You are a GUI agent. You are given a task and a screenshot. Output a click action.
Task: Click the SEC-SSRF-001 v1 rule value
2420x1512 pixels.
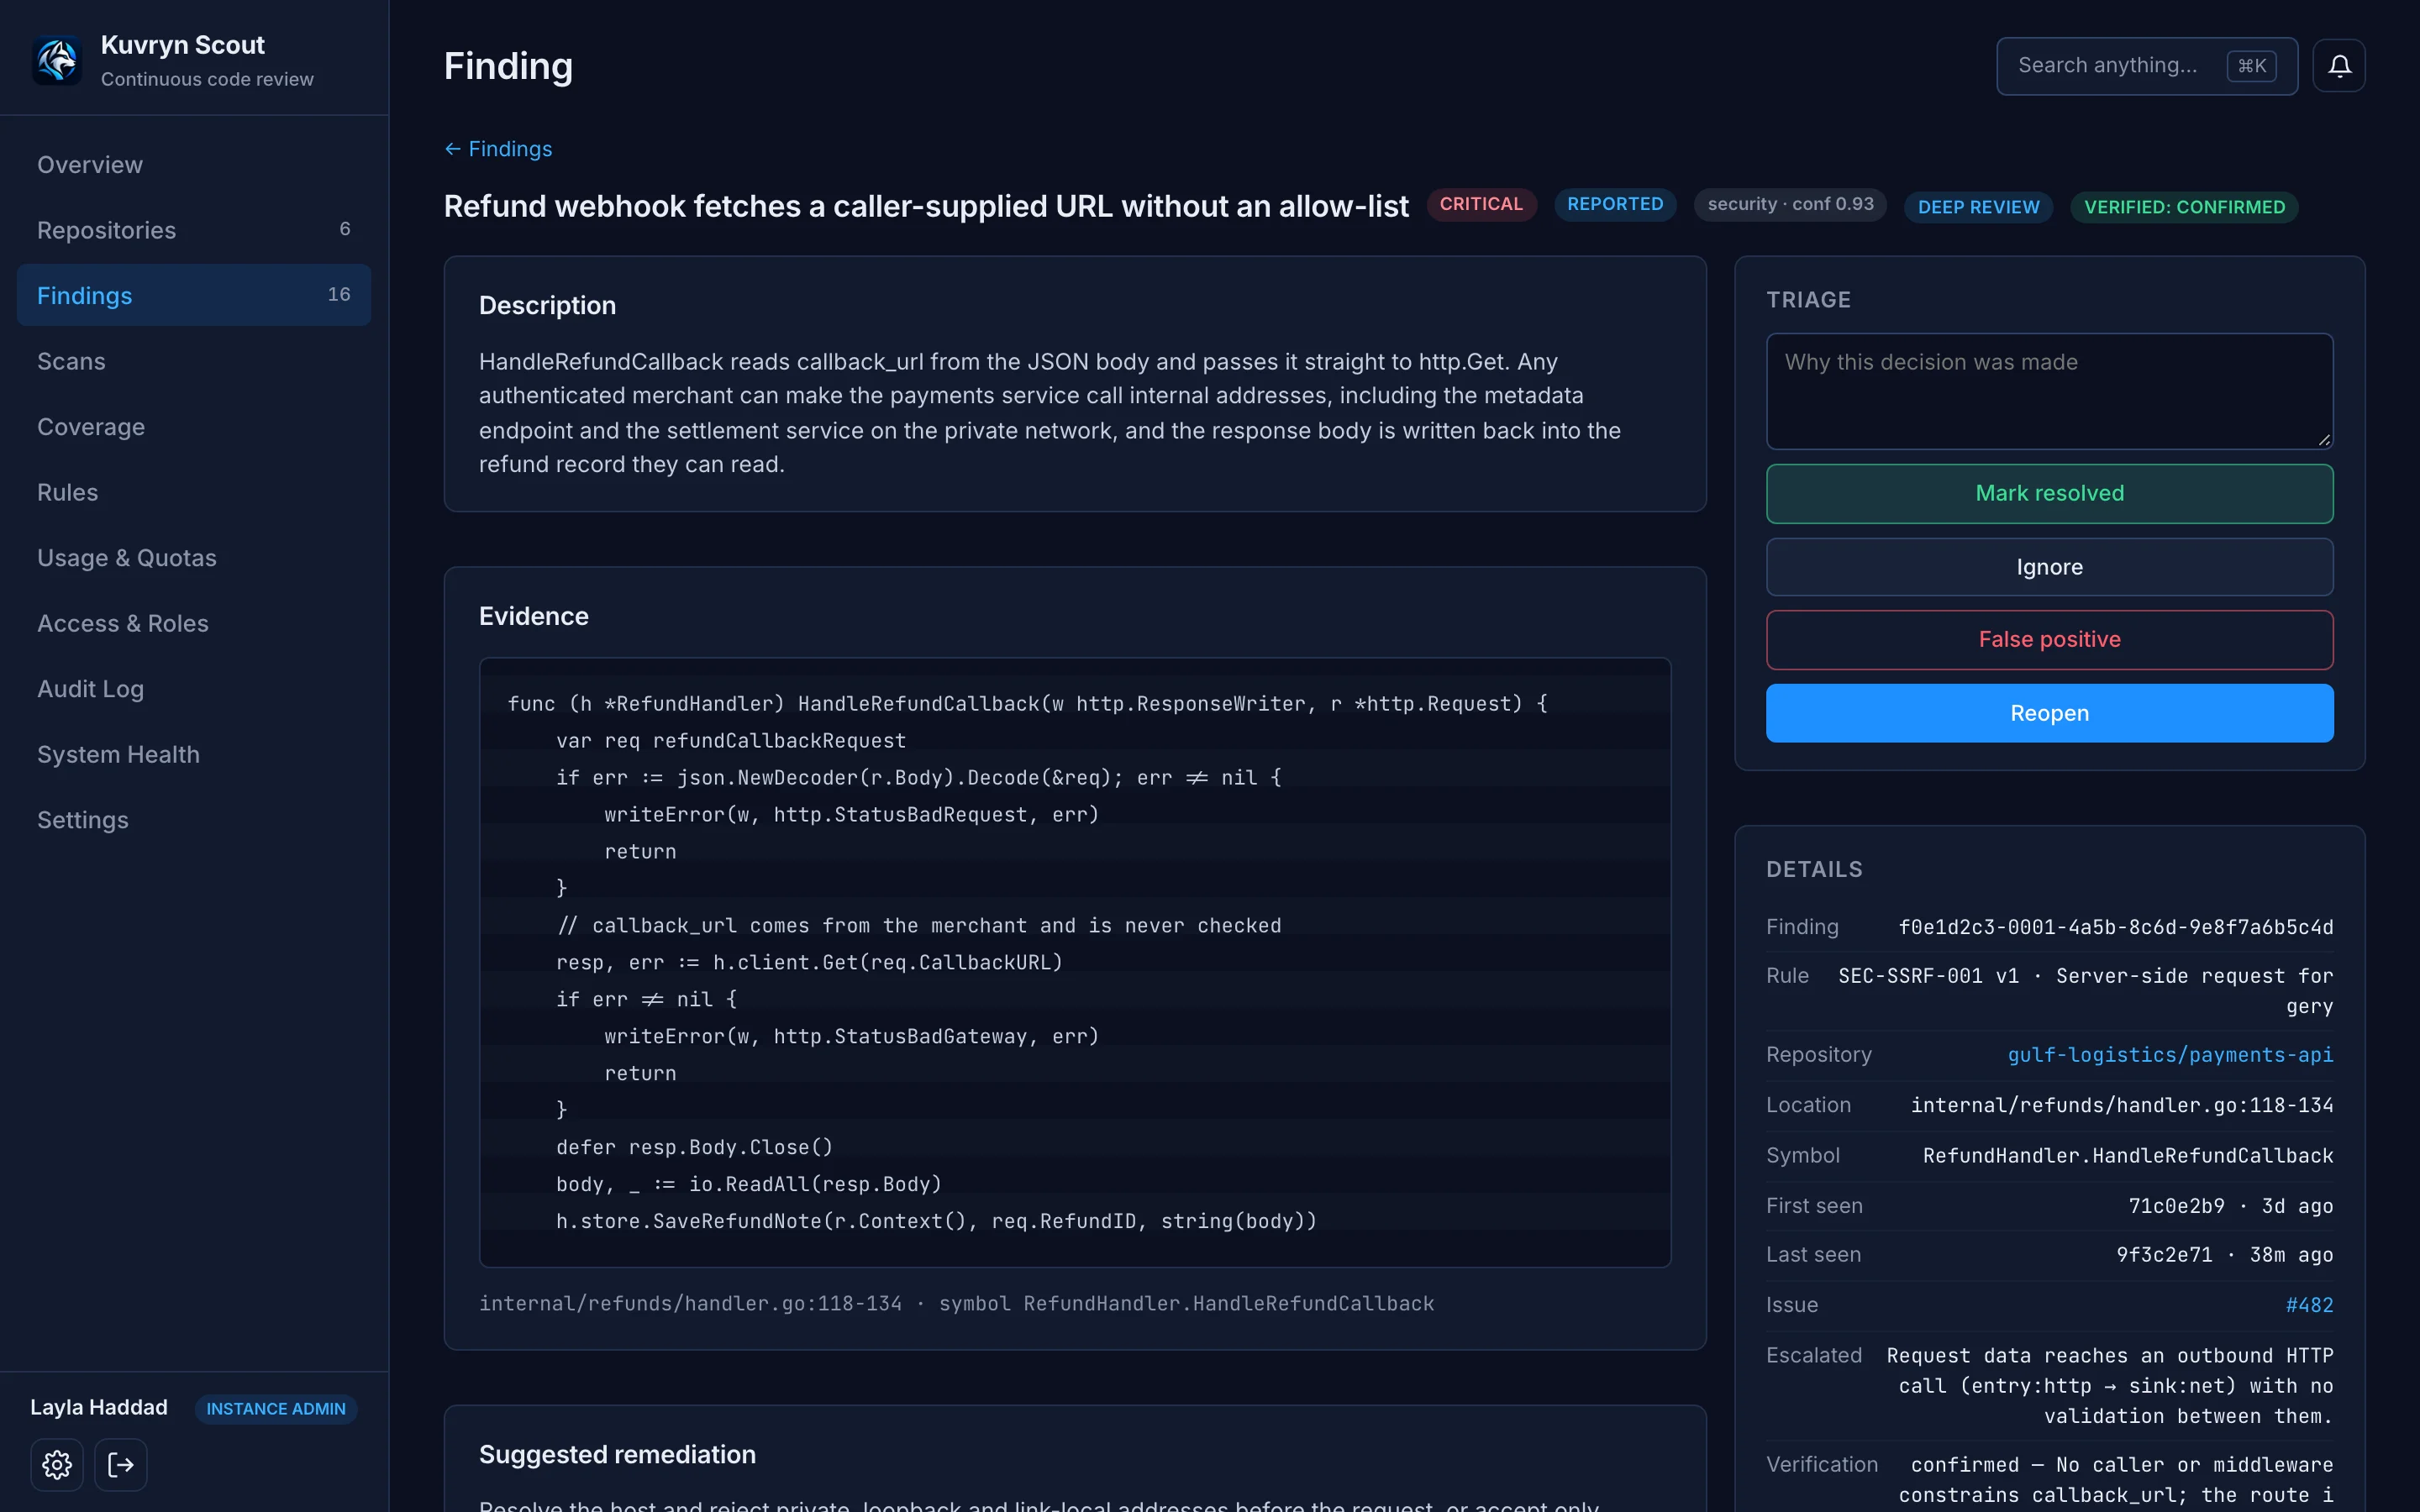click(x=2086, y=990)
